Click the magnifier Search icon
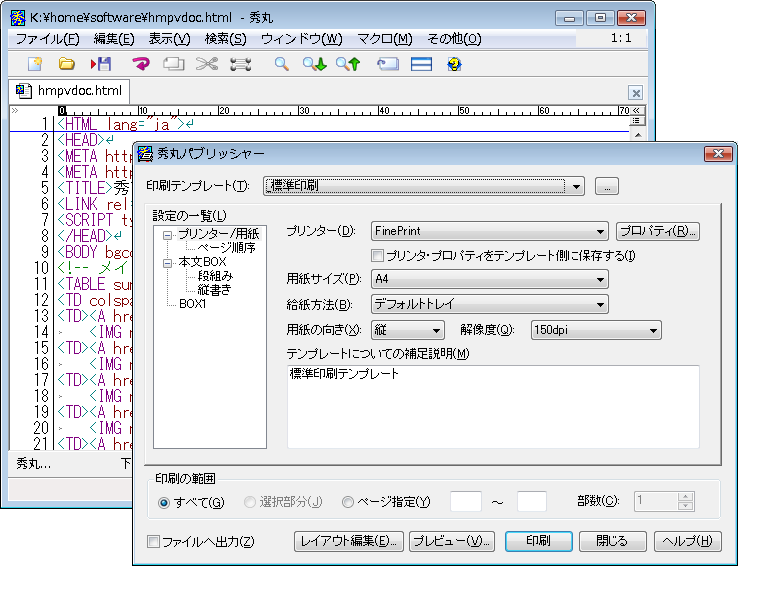The height and width of the screenshot is (601, 764). click(x=281, y=64)
